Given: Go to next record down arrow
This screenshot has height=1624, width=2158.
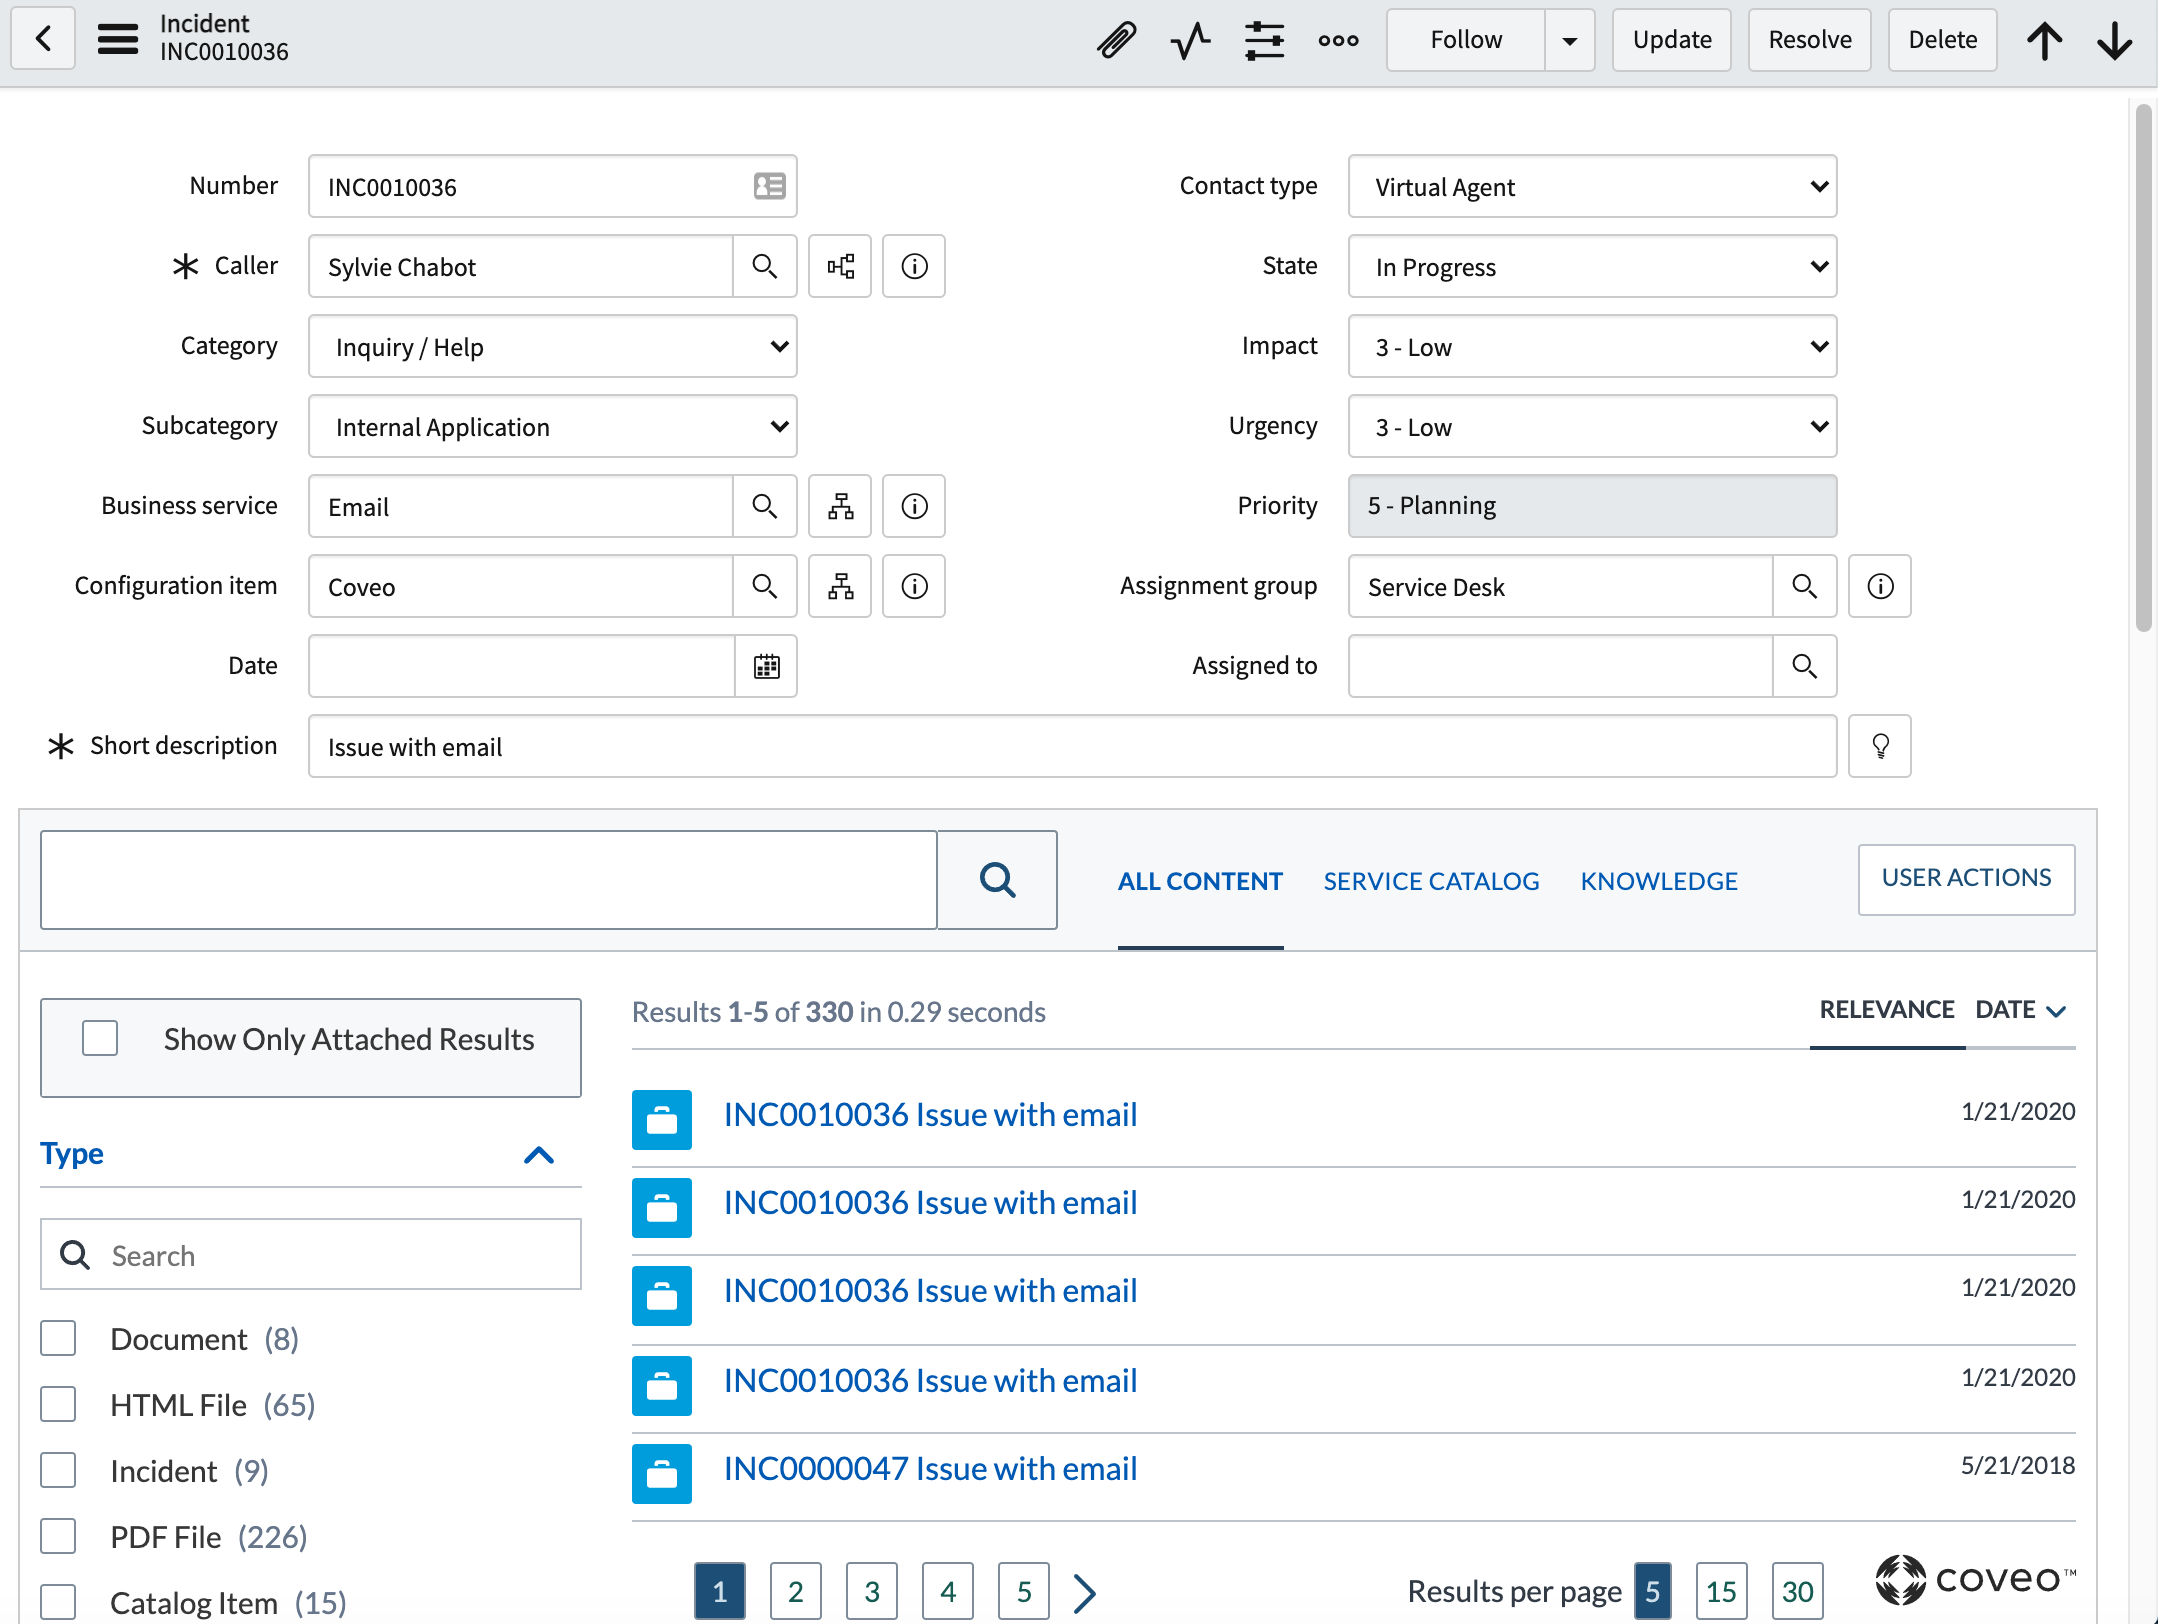Looking at the screenshot, I should coord(2115,40).
